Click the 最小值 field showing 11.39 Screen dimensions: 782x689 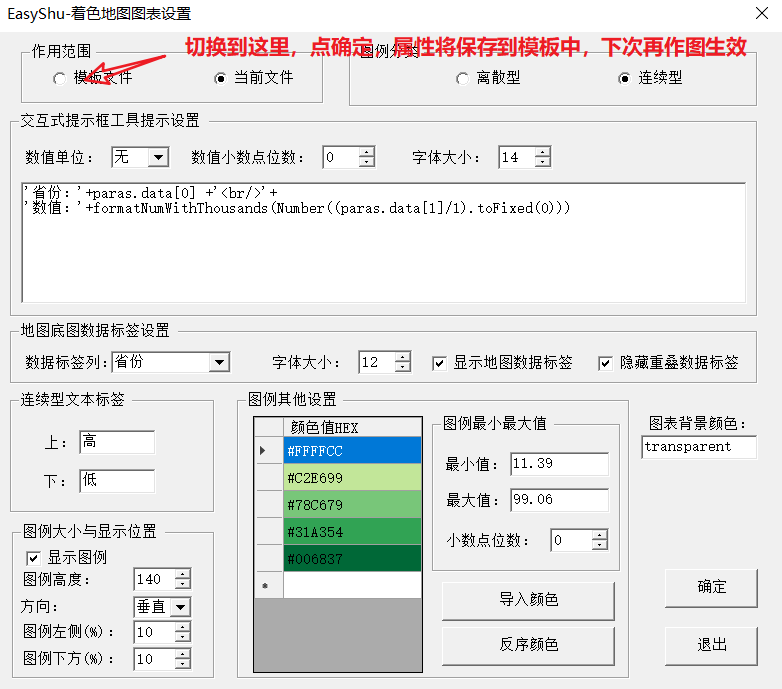[x=559, y=464]
